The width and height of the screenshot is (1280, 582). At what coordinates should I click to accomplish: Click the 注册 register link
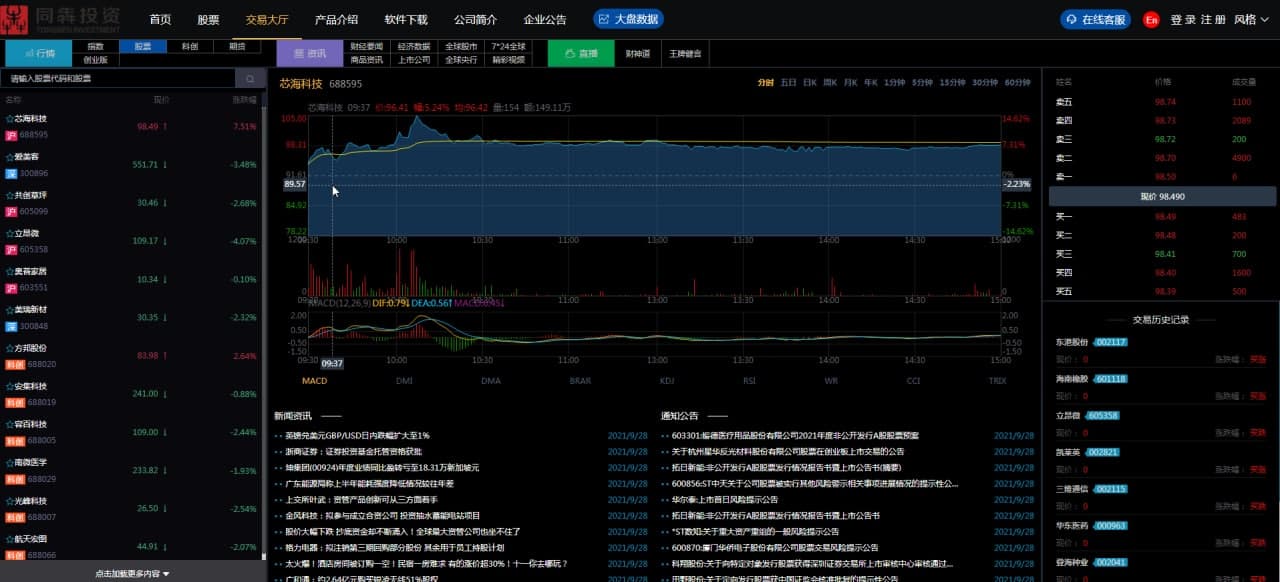pos(1213,19)
